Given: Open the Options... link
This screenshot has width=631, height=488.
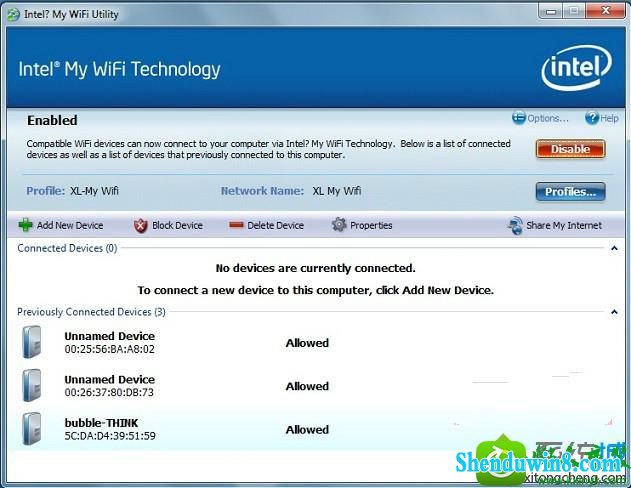Looking at the screenshot, I should tap(548, 118).
